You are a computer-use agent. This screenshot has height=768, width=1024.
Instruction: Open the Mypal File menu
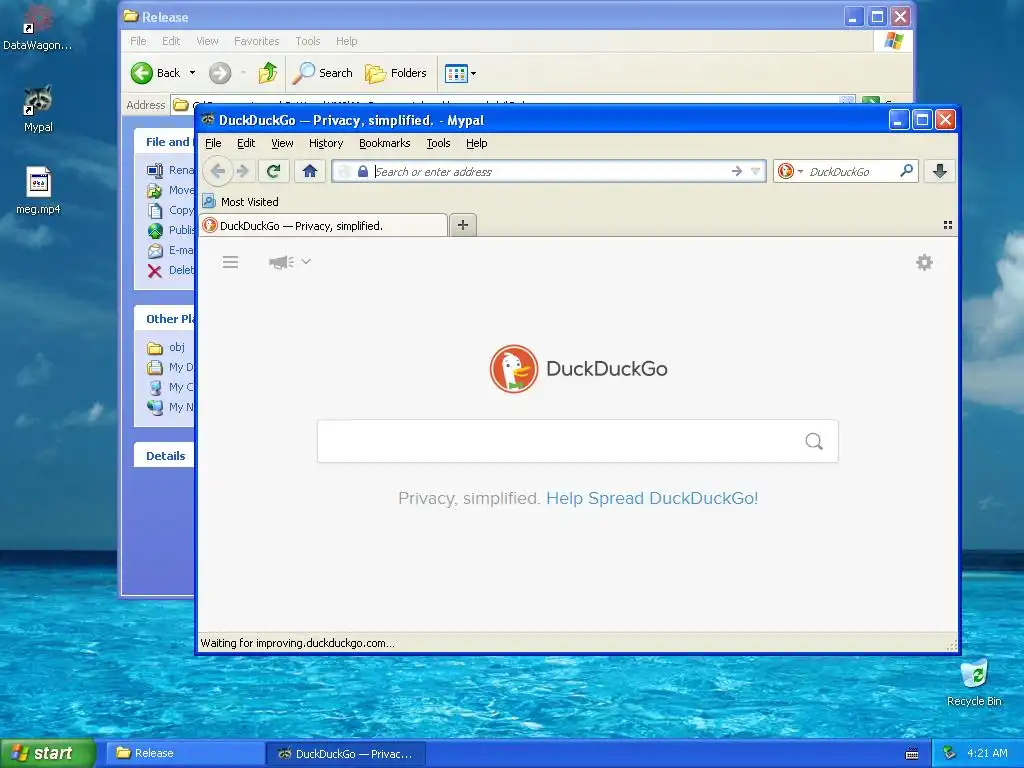[213, 143]
